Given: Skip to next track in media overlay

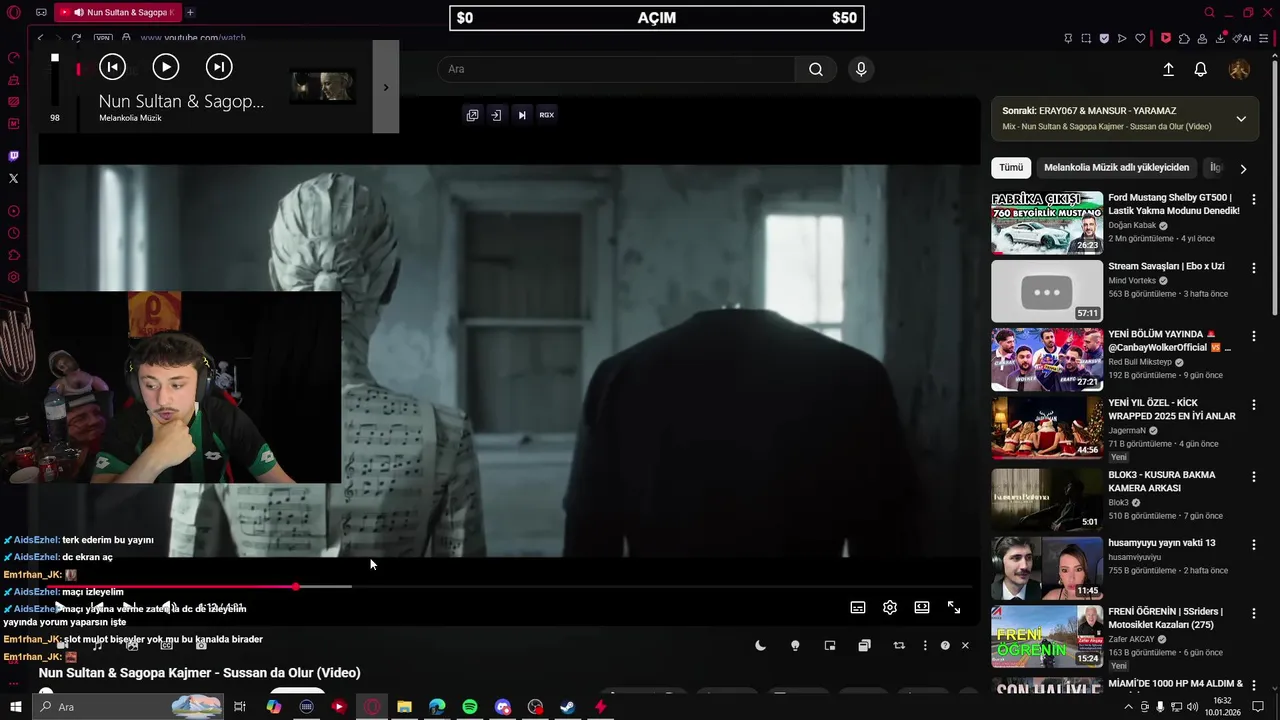Looking at the screenshot, I should (219, 67).
